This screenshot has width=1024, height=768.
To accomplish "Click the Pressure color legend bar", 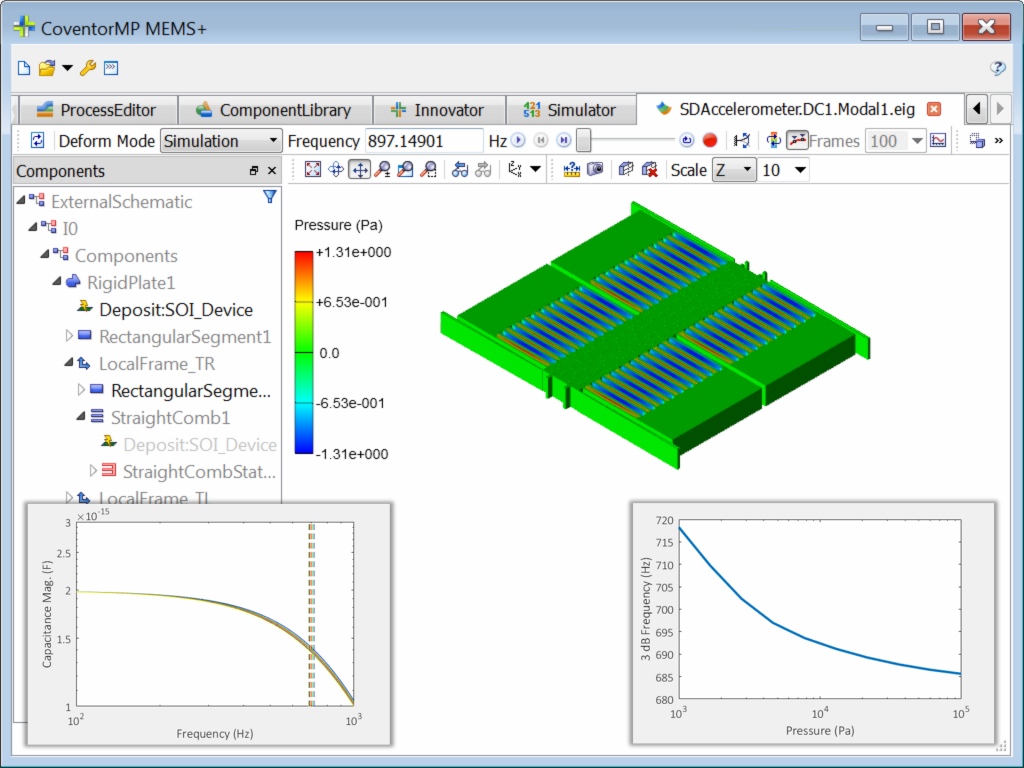I will pos(304,352).
